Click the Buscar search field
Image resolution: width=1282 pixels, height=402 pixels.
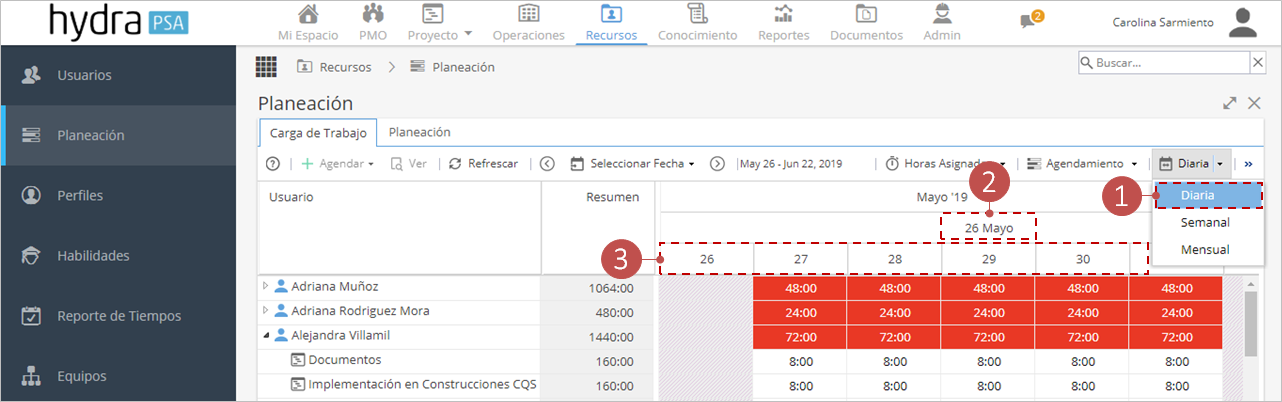[x=1165, y=62]
